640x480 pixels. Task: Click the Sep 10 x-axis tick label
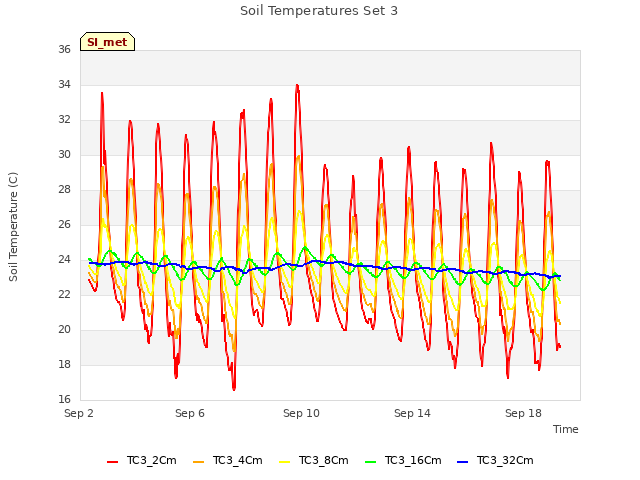pos(301,413)
